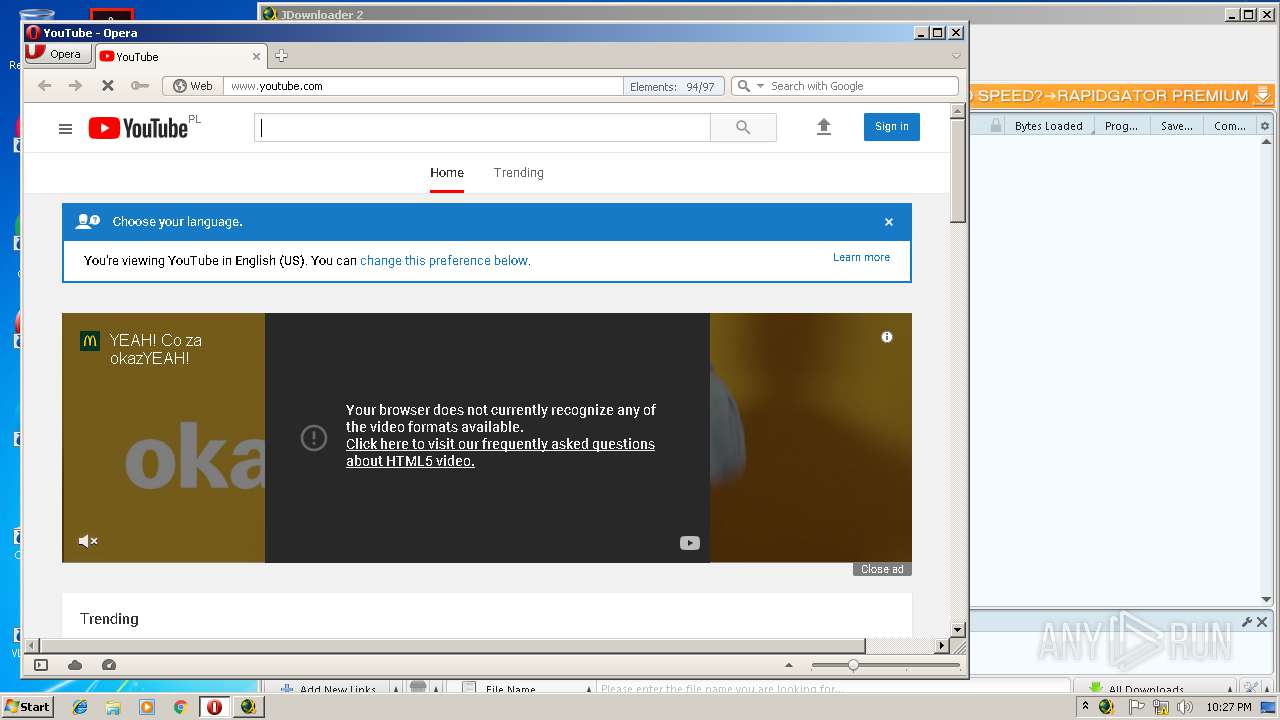The height and width of the screenshot is (720, 1280).
Task: Stop loading the page
Action: pyautogui.click(x=107, y=86)
